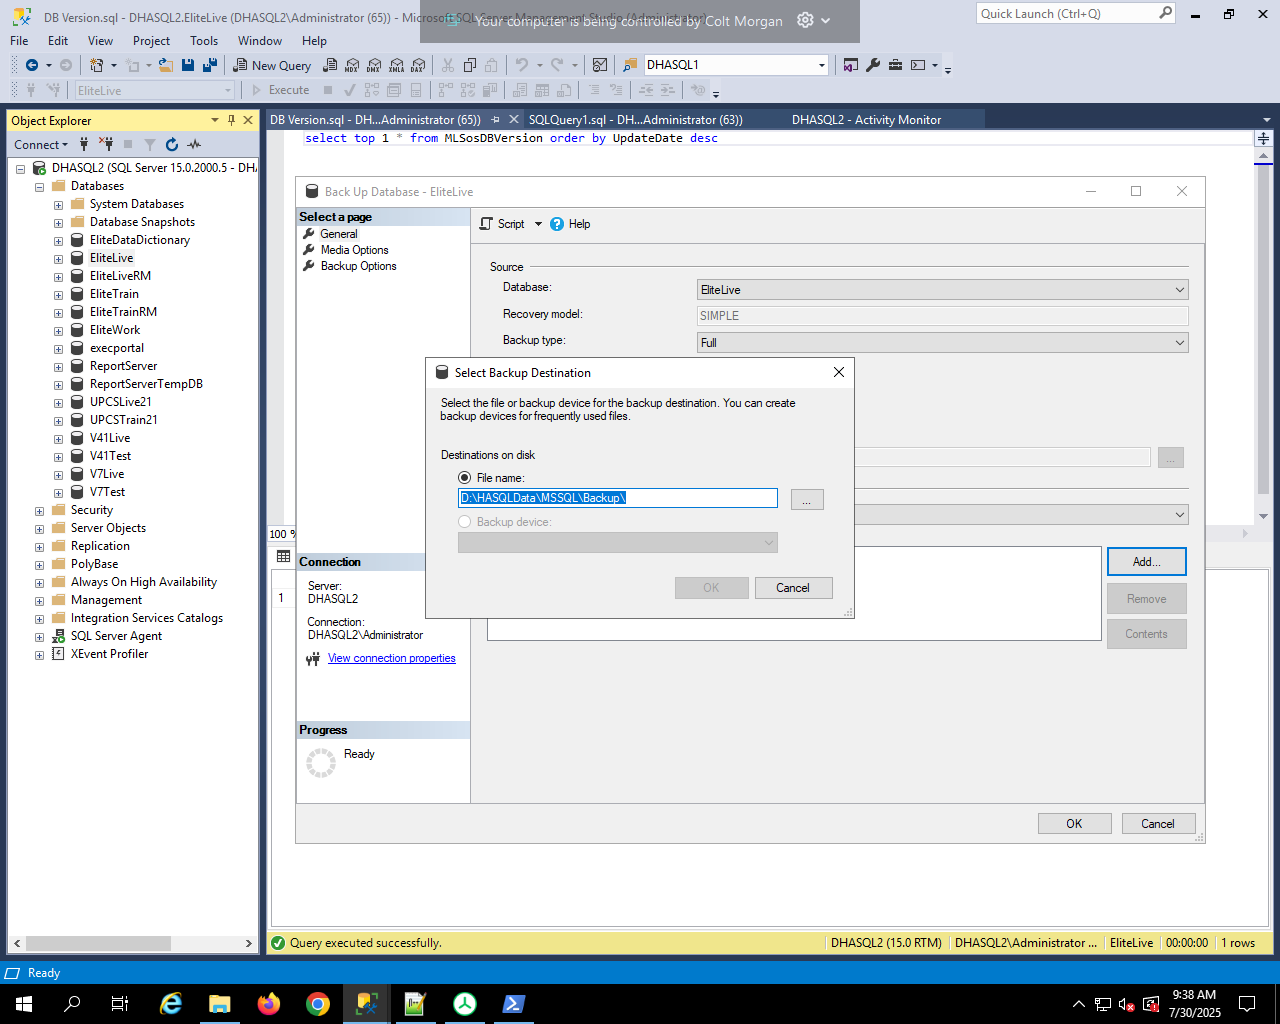
Task: Click Cancel in Select Backup Destination dialog
Action: click(x=793, y=588)
